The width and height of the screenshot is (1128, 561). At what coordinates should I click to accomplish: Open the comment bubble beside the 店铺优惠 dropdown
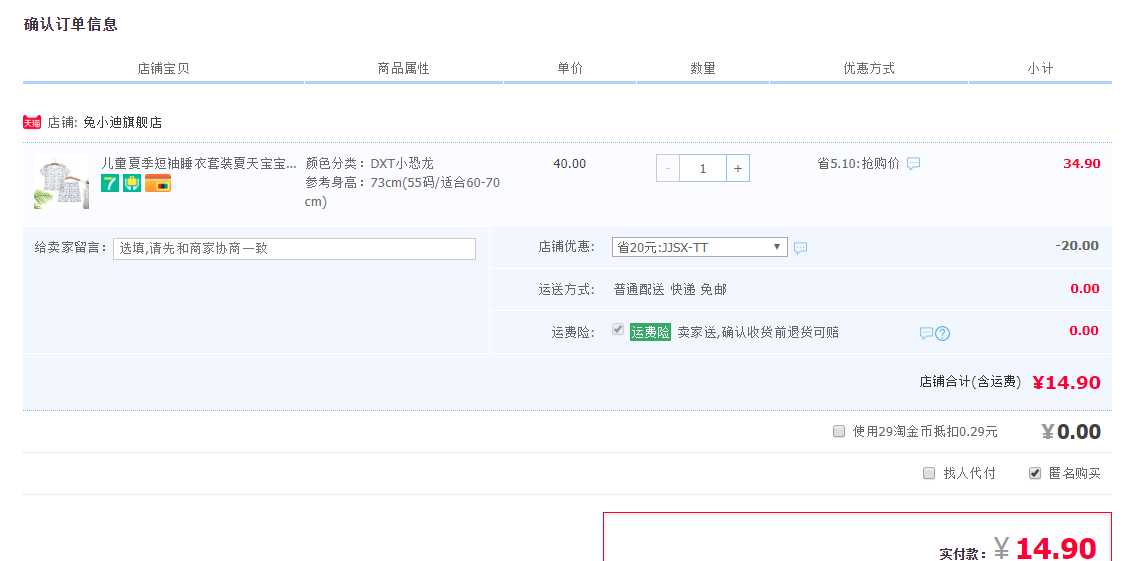800,248
